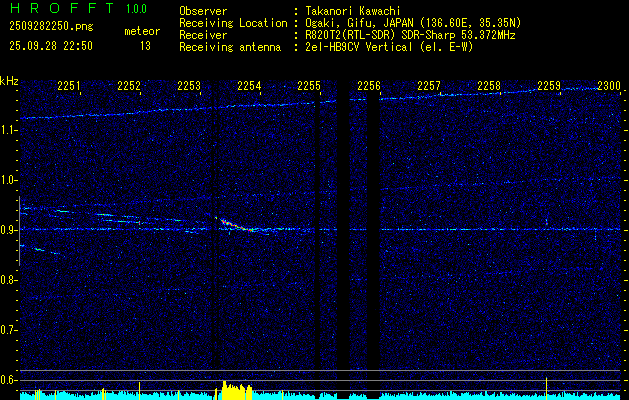Click the bright red meteor echo after 2253
Viewport: 629px width, 400px height.
pyautogui.click(x=235, y=225)
